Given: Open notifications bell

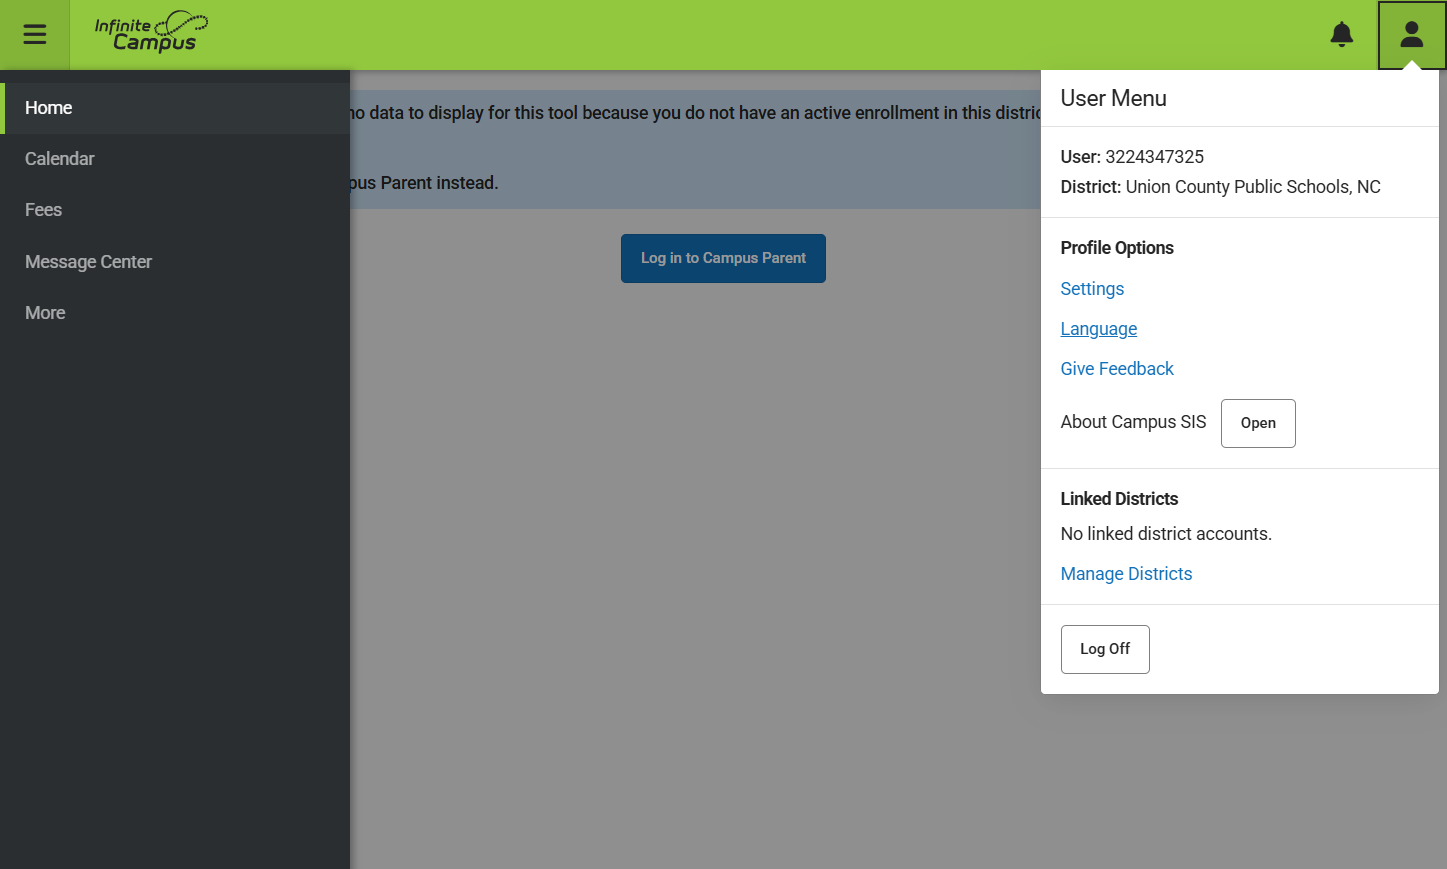Looking at the screenshot, I should [1342, 35].
